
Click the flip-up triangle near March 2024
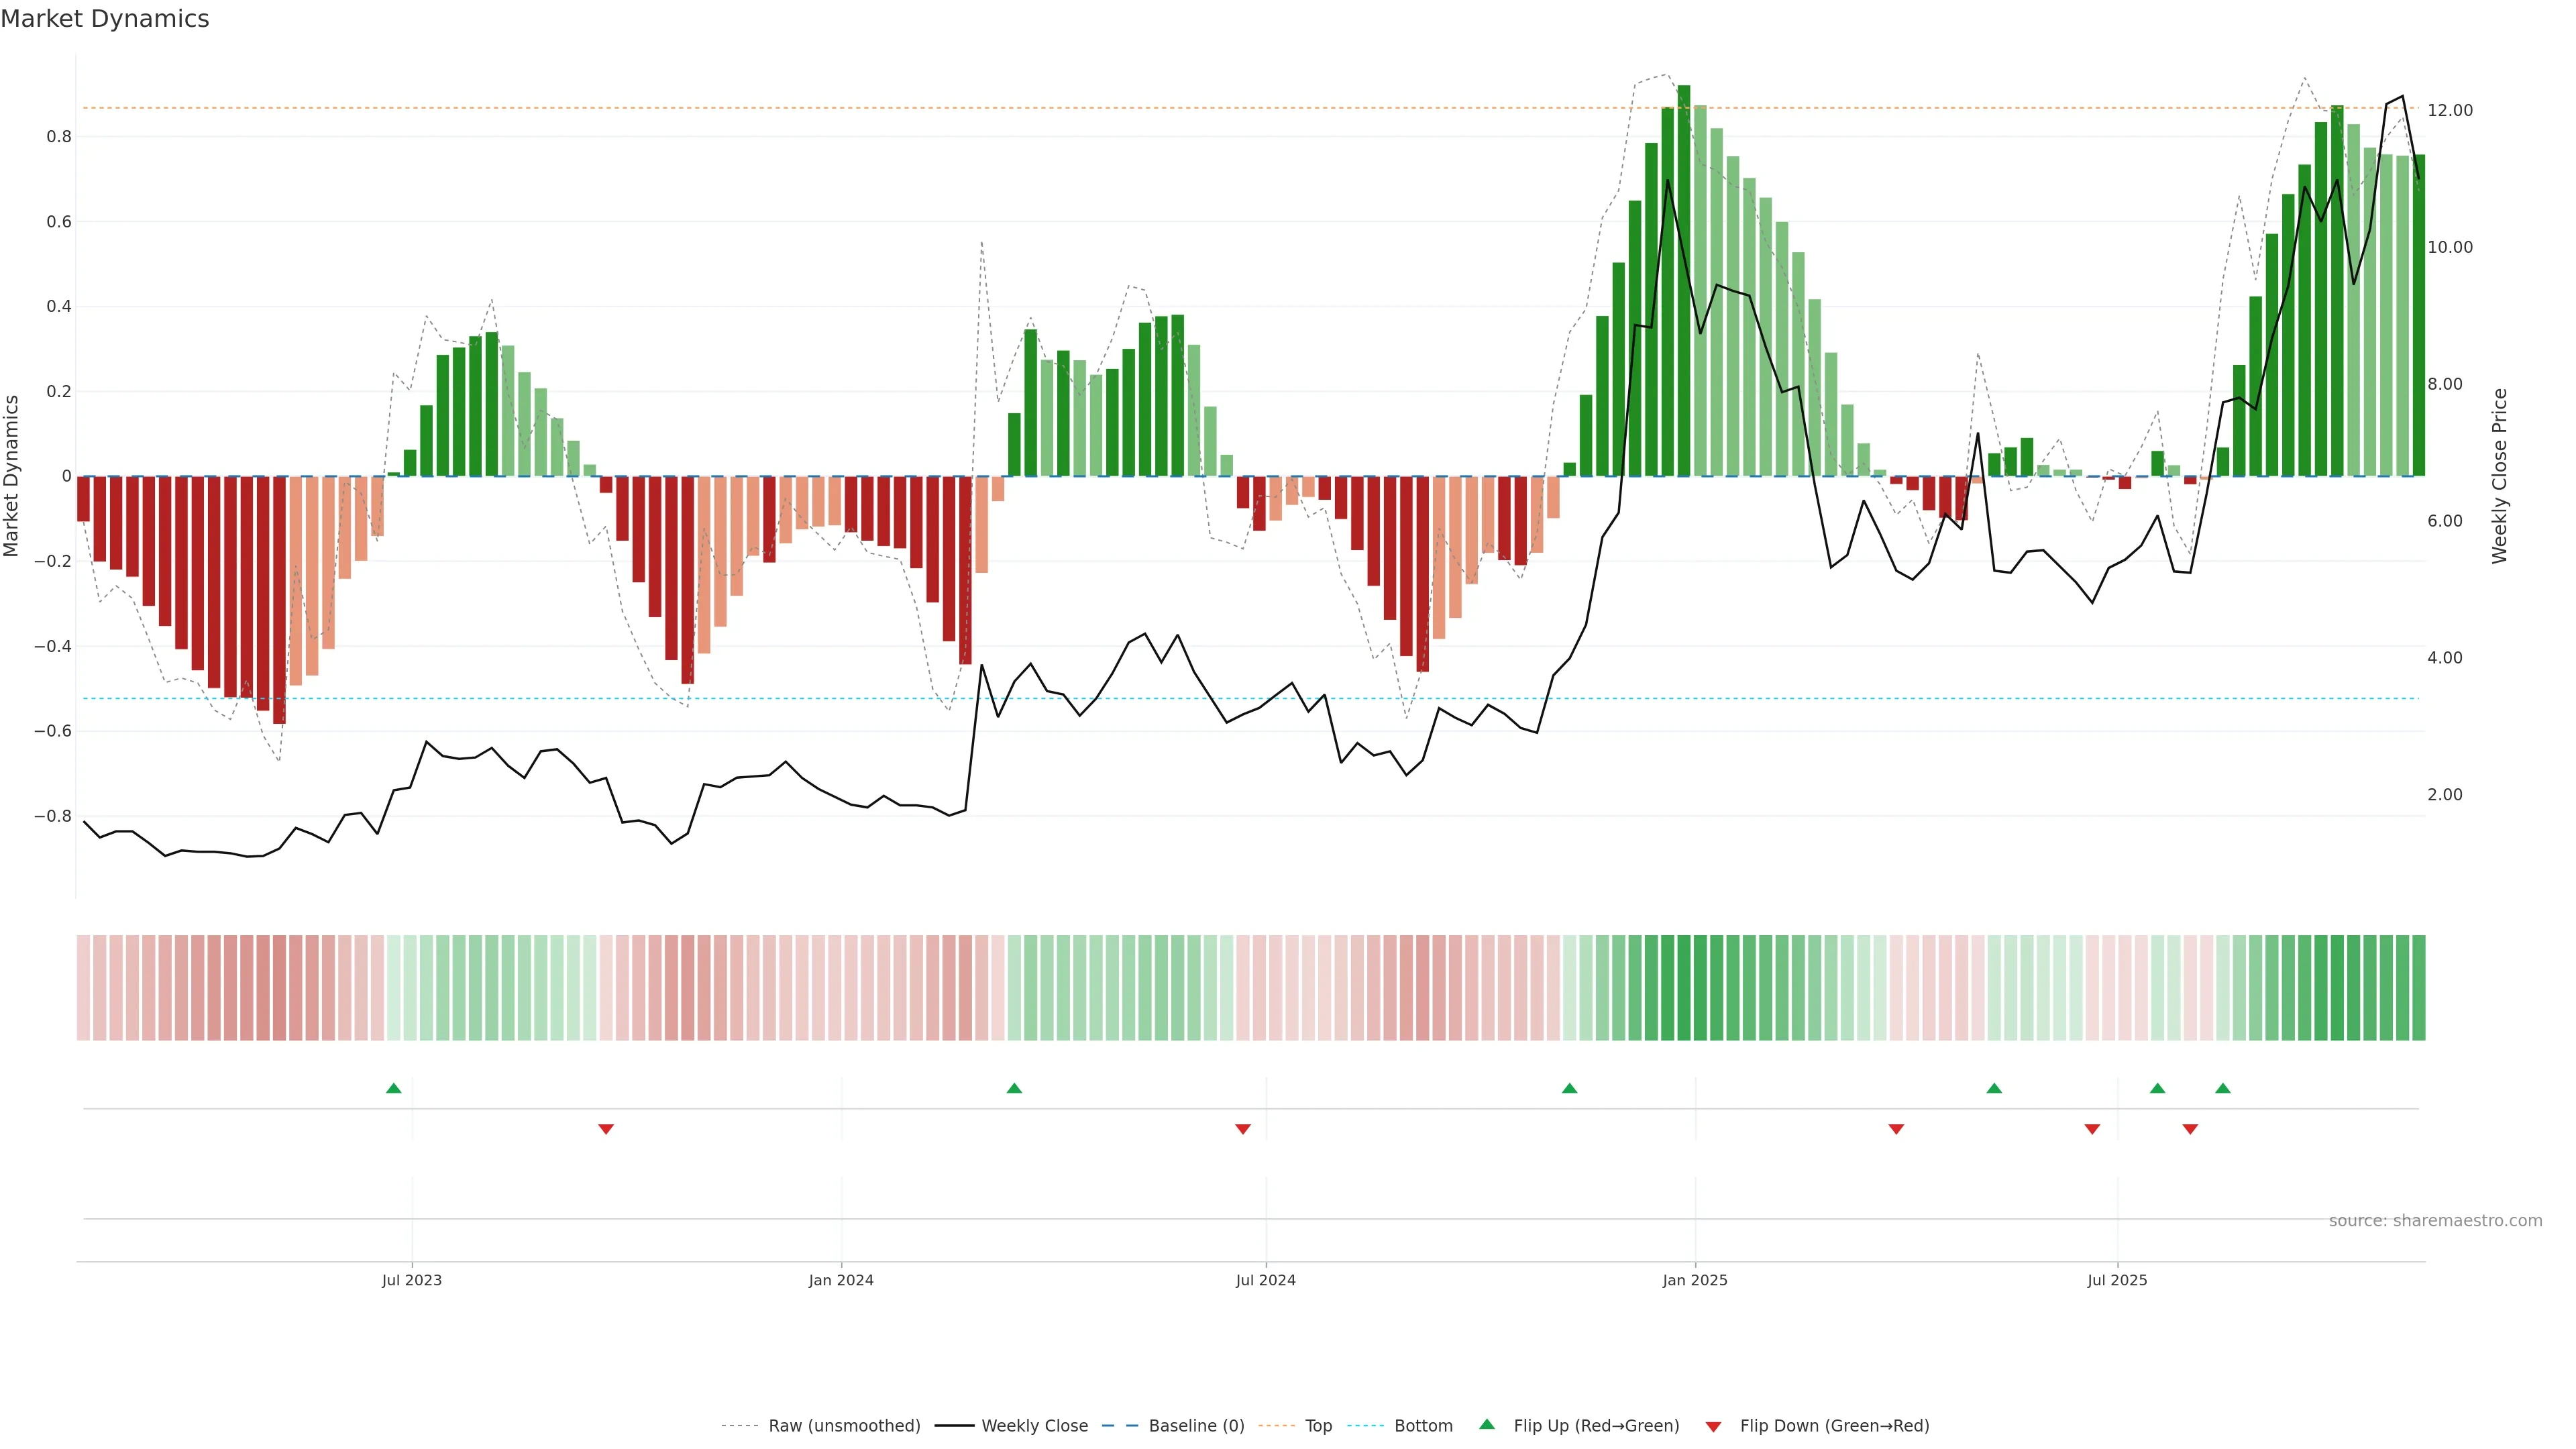1014,1088
